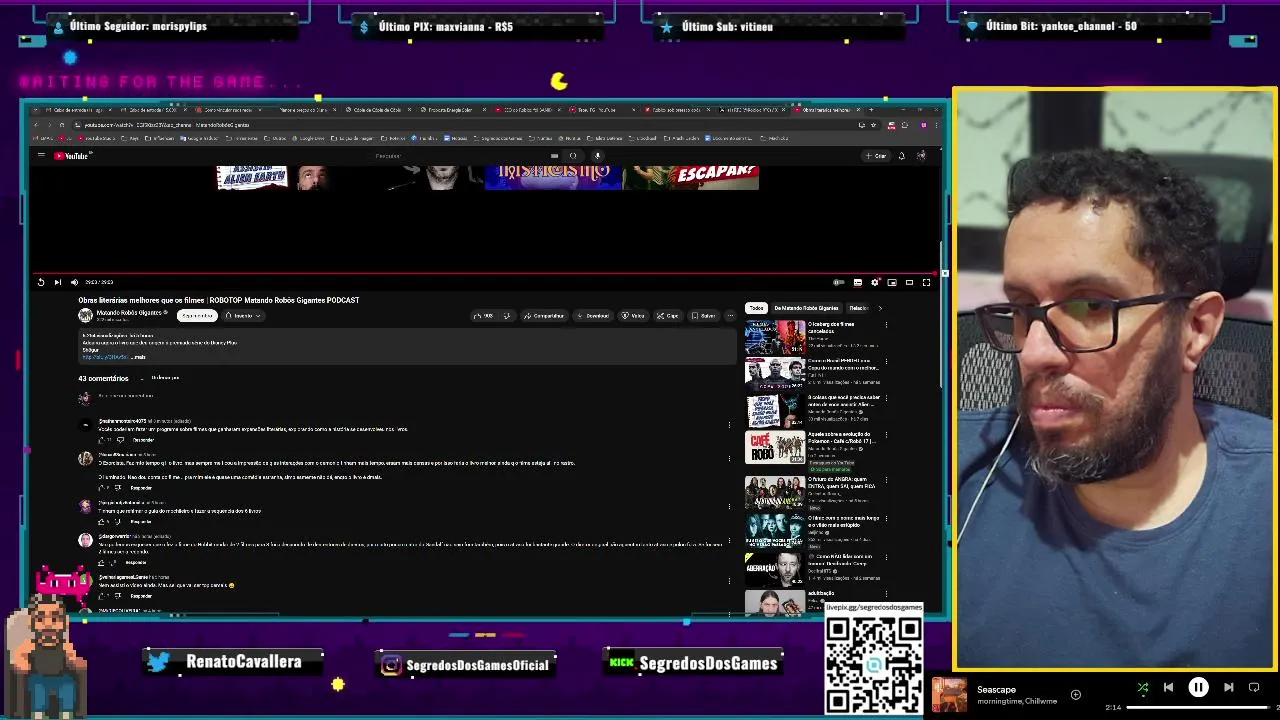1280x720 pixels.
Task: Click the Seascape album art thumbnail
Action: [949, 695]
